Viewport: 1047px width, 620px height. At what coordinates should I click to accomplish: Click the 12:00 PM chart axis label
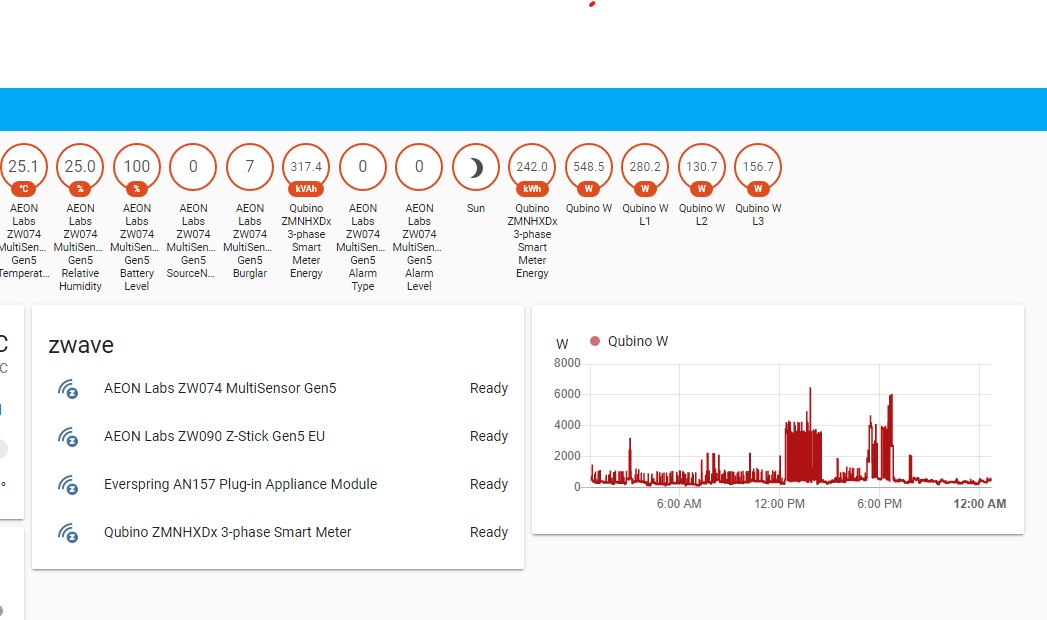click(779, 504)
